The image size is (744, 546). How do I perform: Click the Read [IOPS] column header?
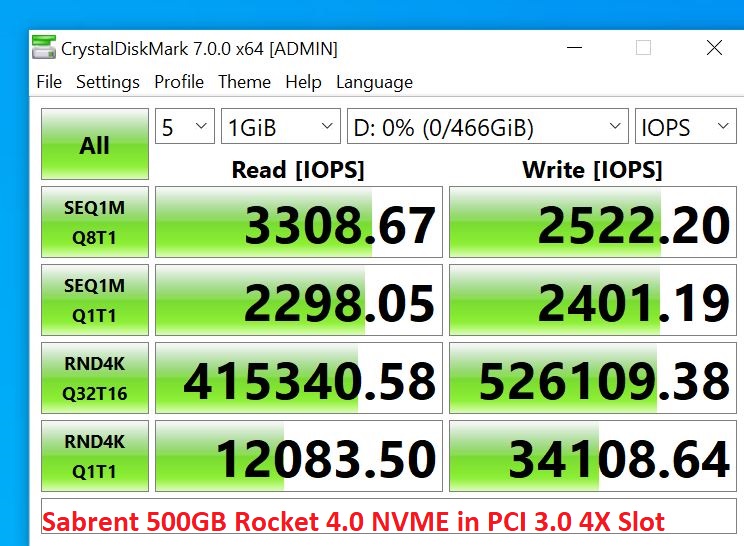point(298,170)
